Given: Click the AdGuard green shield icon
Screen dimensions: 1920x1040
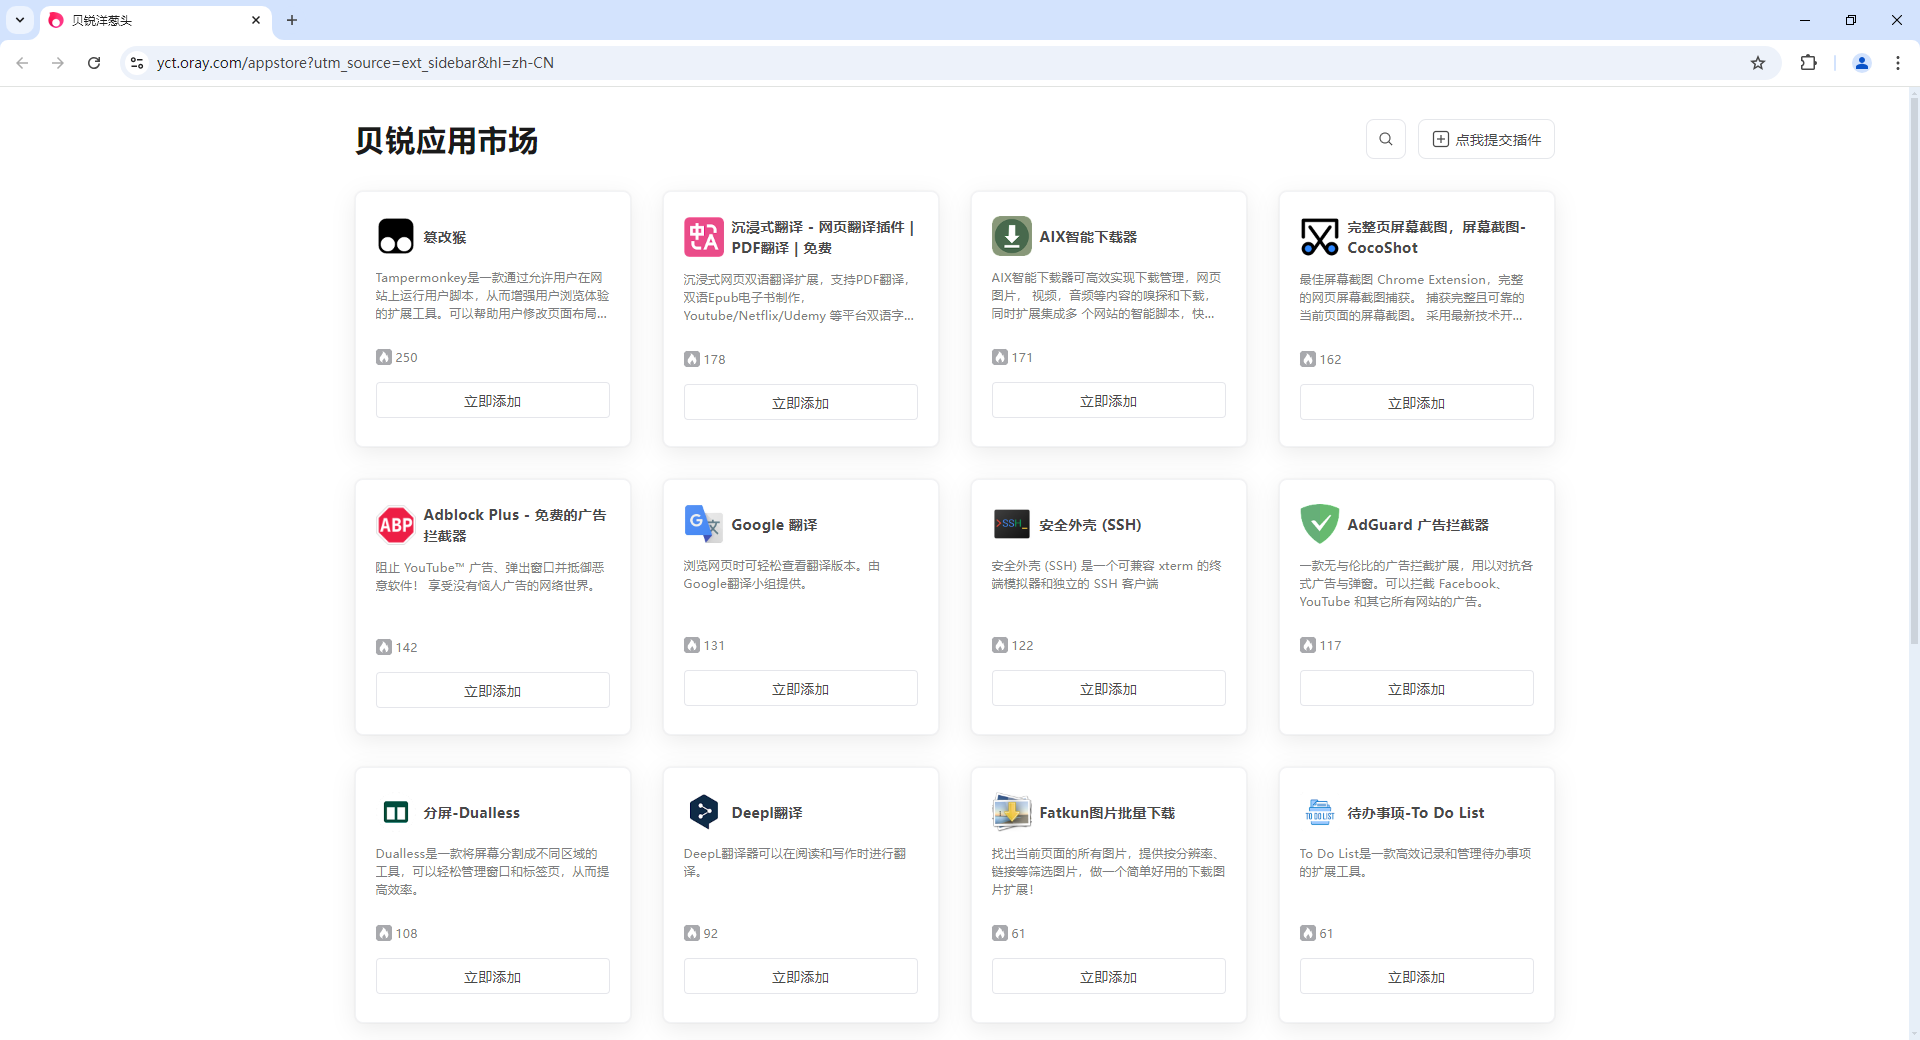Looking at the screenshot, I should (1320, 524).
